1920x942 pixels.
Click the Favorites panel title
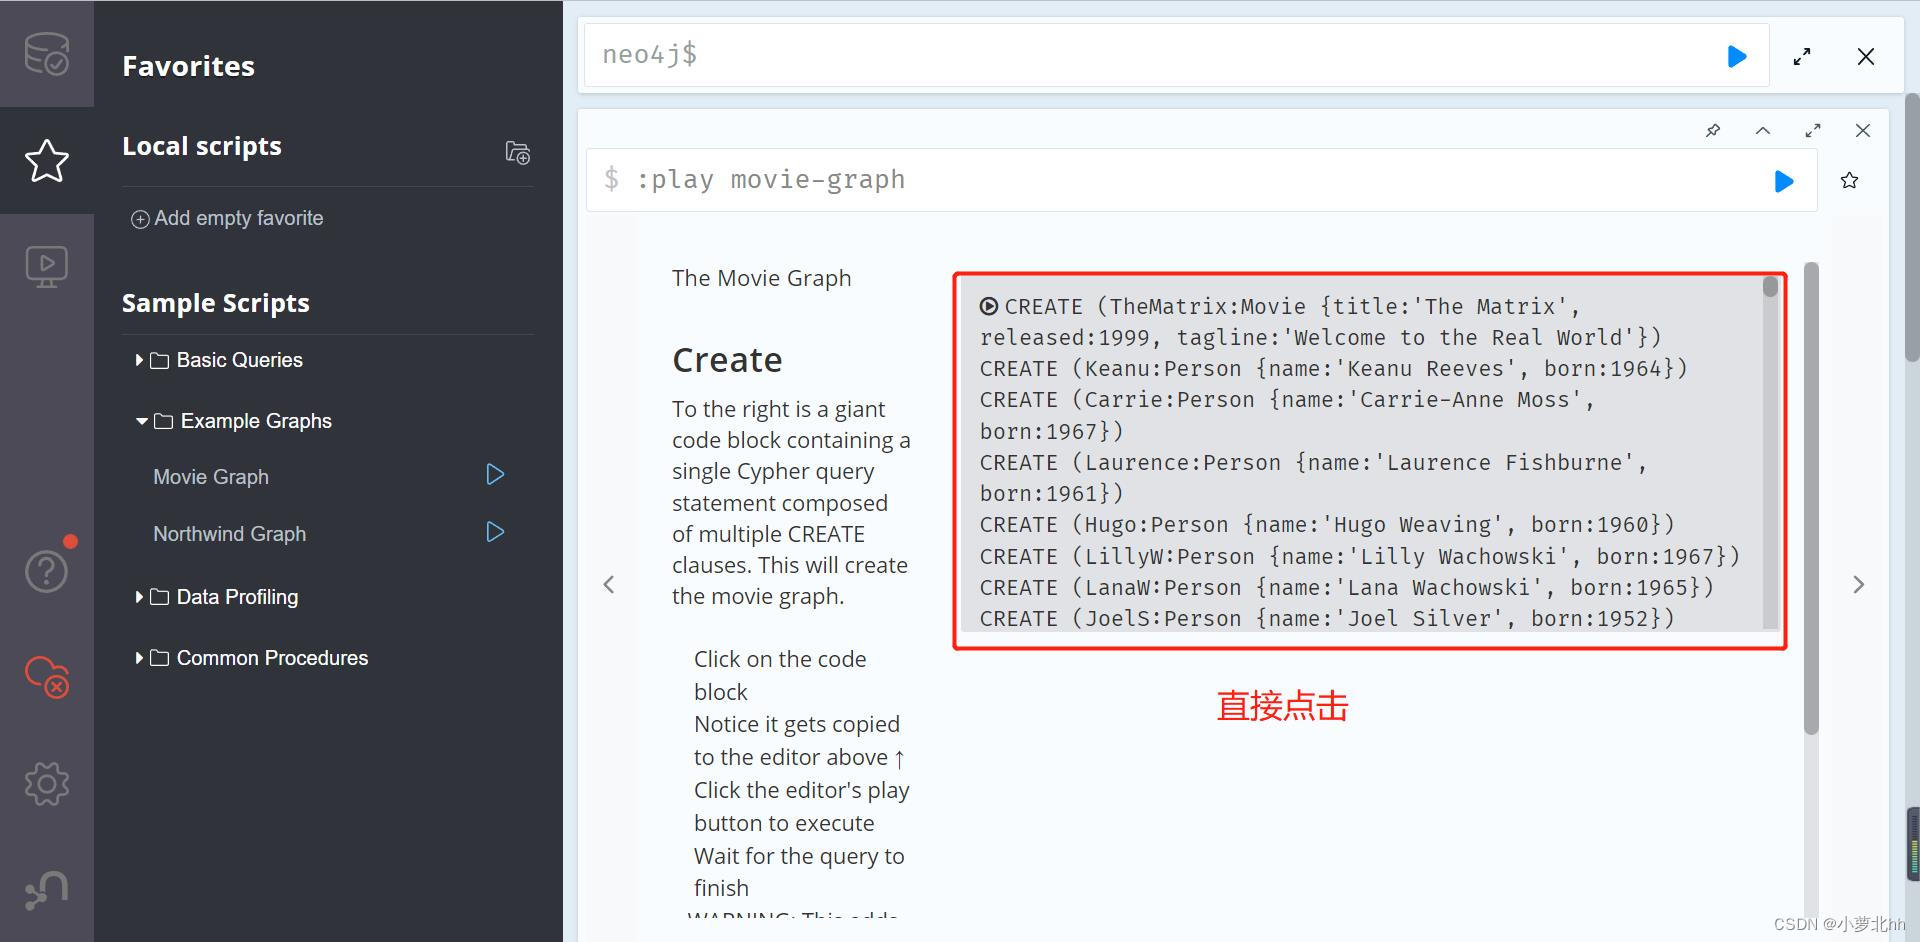pos(188,66)
